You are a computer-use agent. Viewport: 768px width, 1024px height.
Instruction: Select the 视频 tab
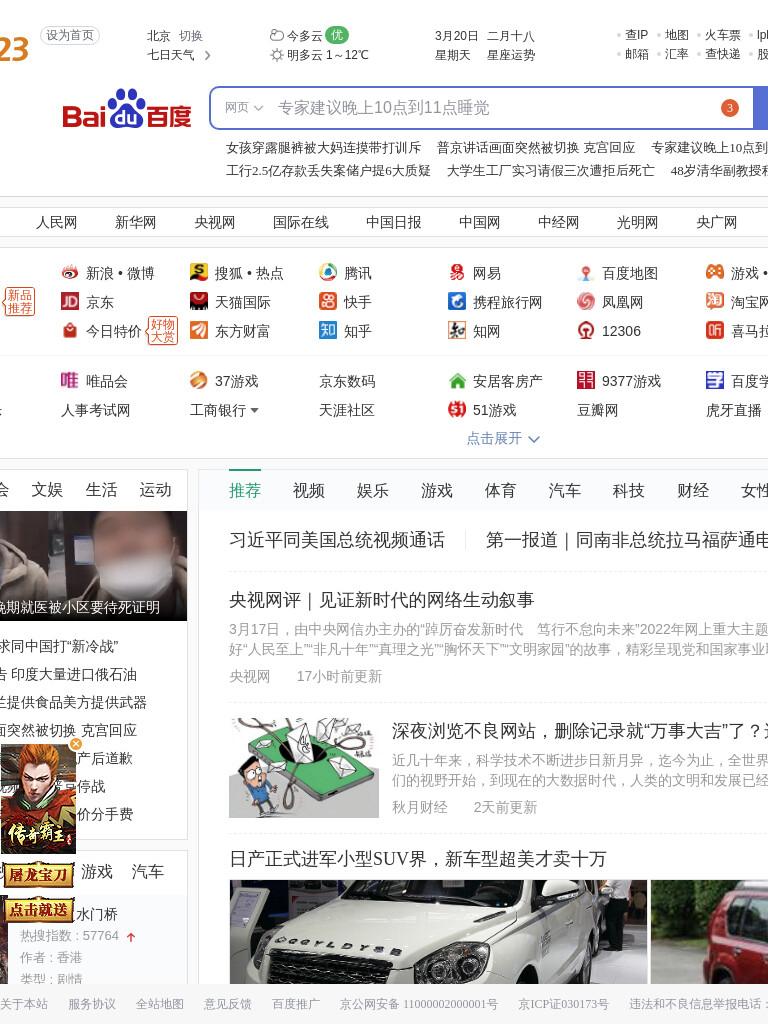[309, 490]
